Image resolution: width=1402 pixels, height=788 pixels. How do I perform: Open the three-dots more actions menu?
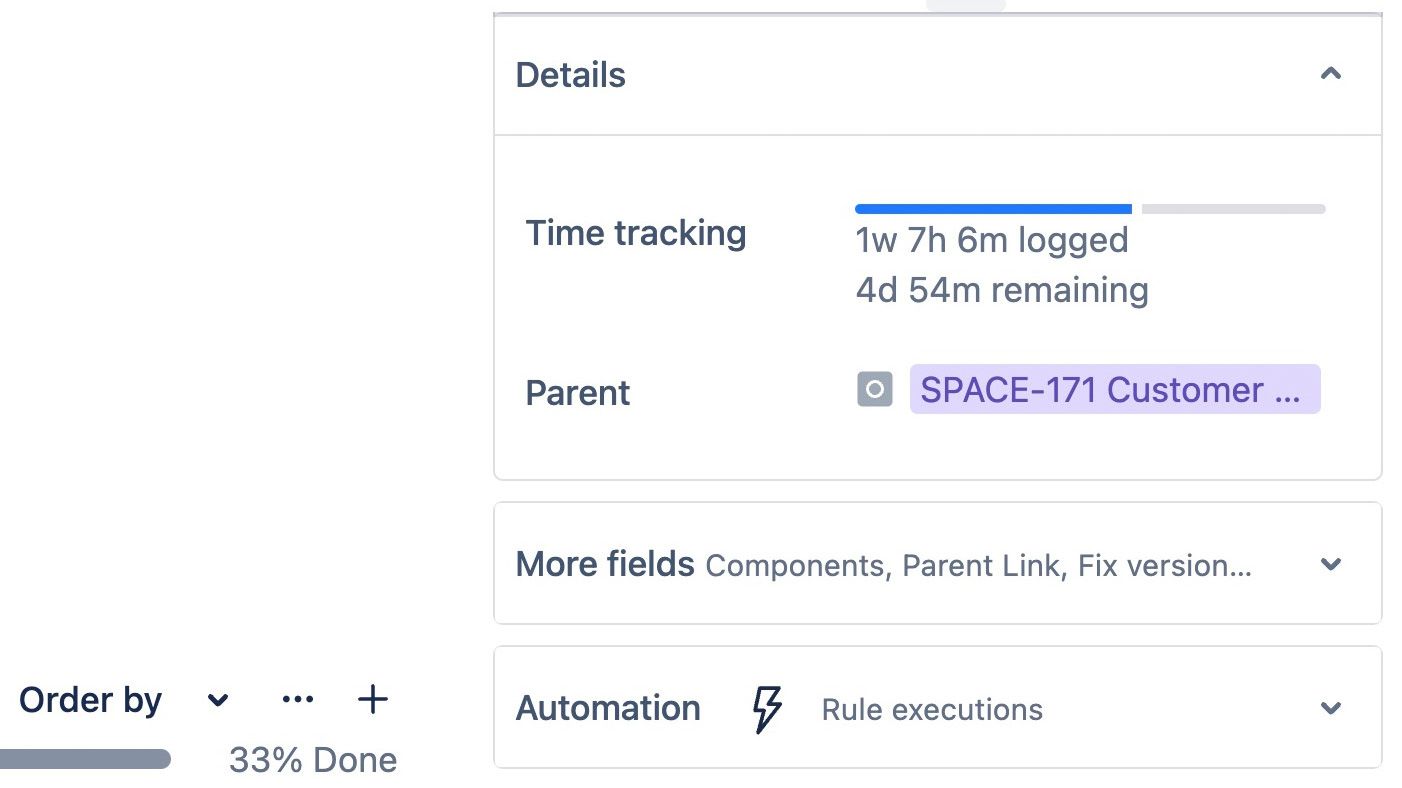pyautogui.click(x=298, y=700)
